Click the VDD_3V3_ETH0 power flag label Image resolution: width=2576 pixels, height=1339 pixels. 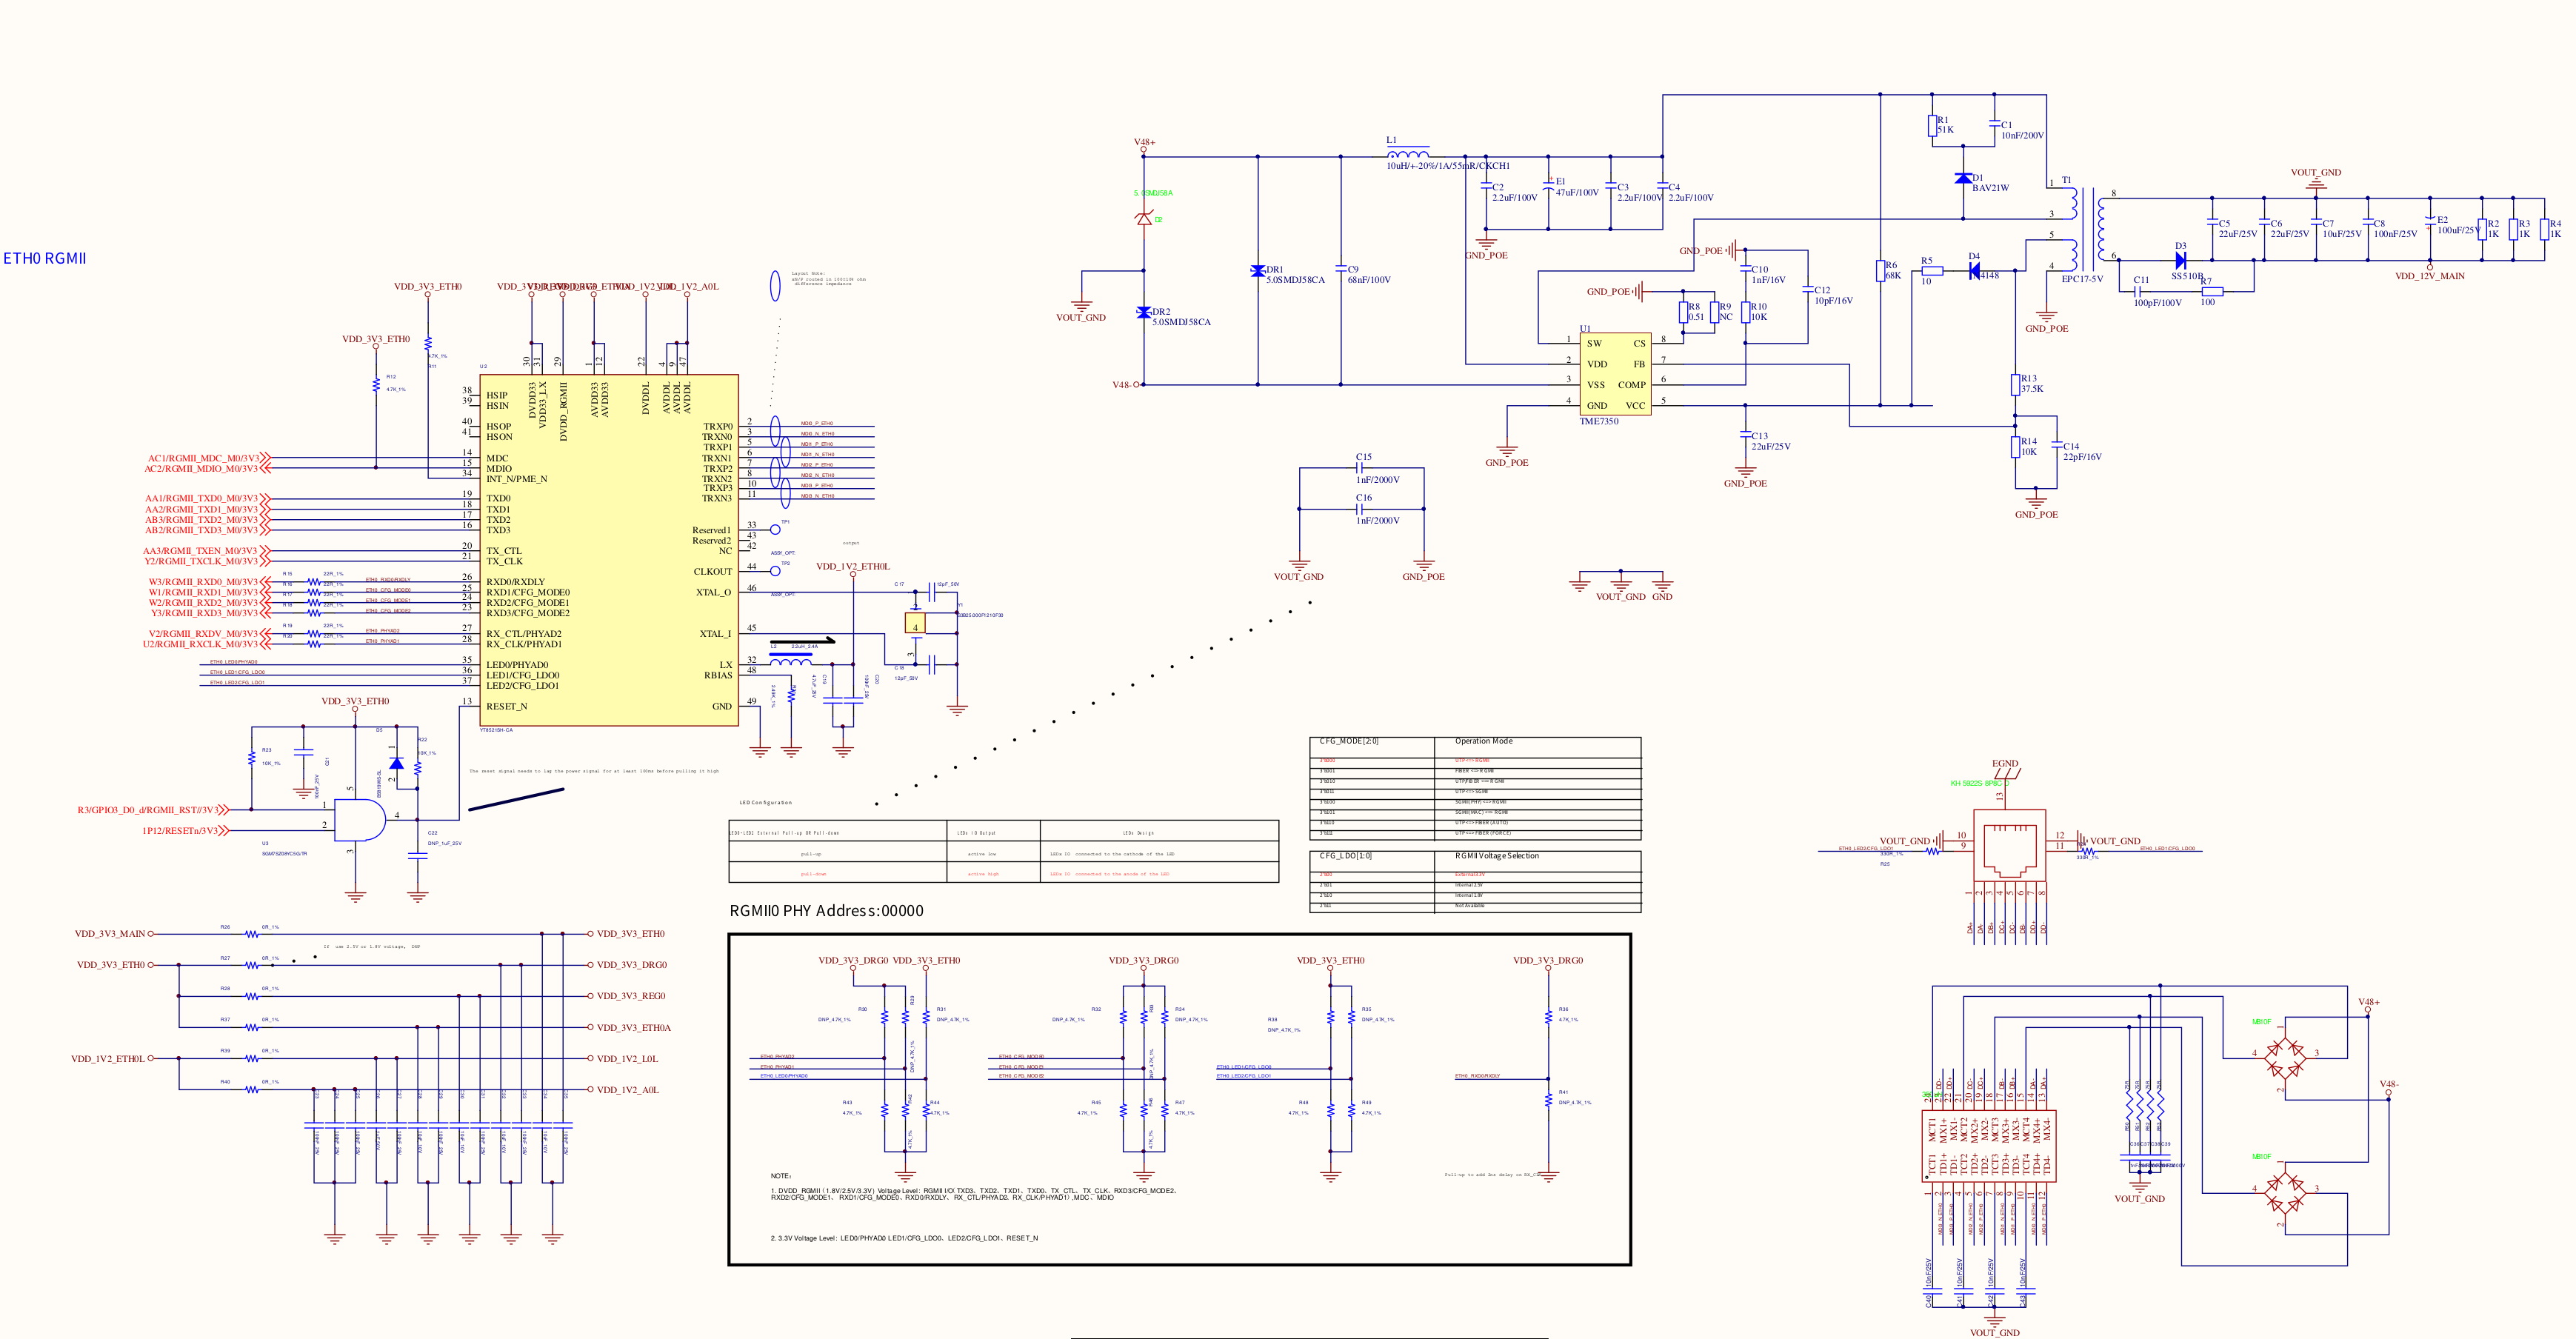click(x=428, y=286)
